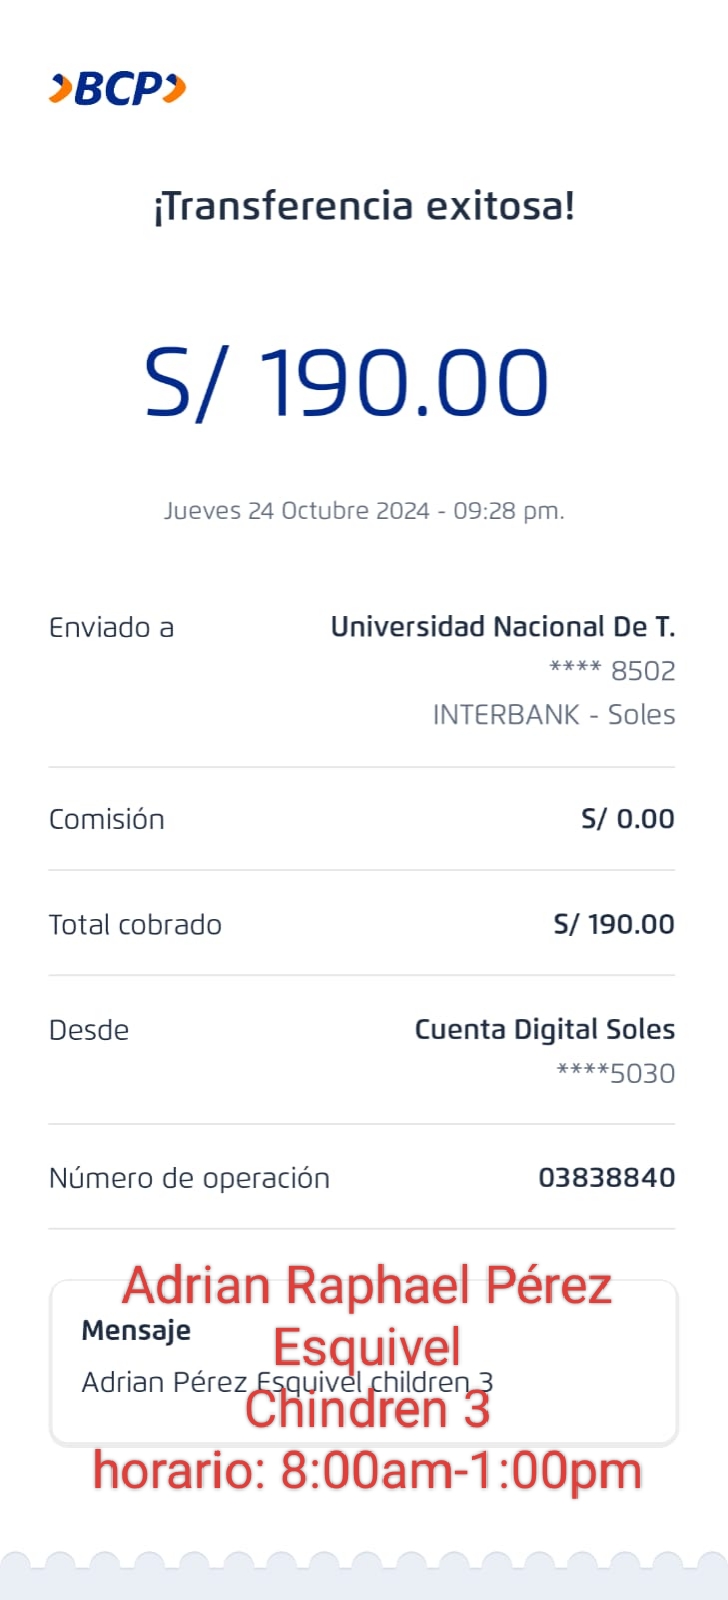728x1600 pixels.
Task: Click the source account ending 5030
Action: 615,1074
